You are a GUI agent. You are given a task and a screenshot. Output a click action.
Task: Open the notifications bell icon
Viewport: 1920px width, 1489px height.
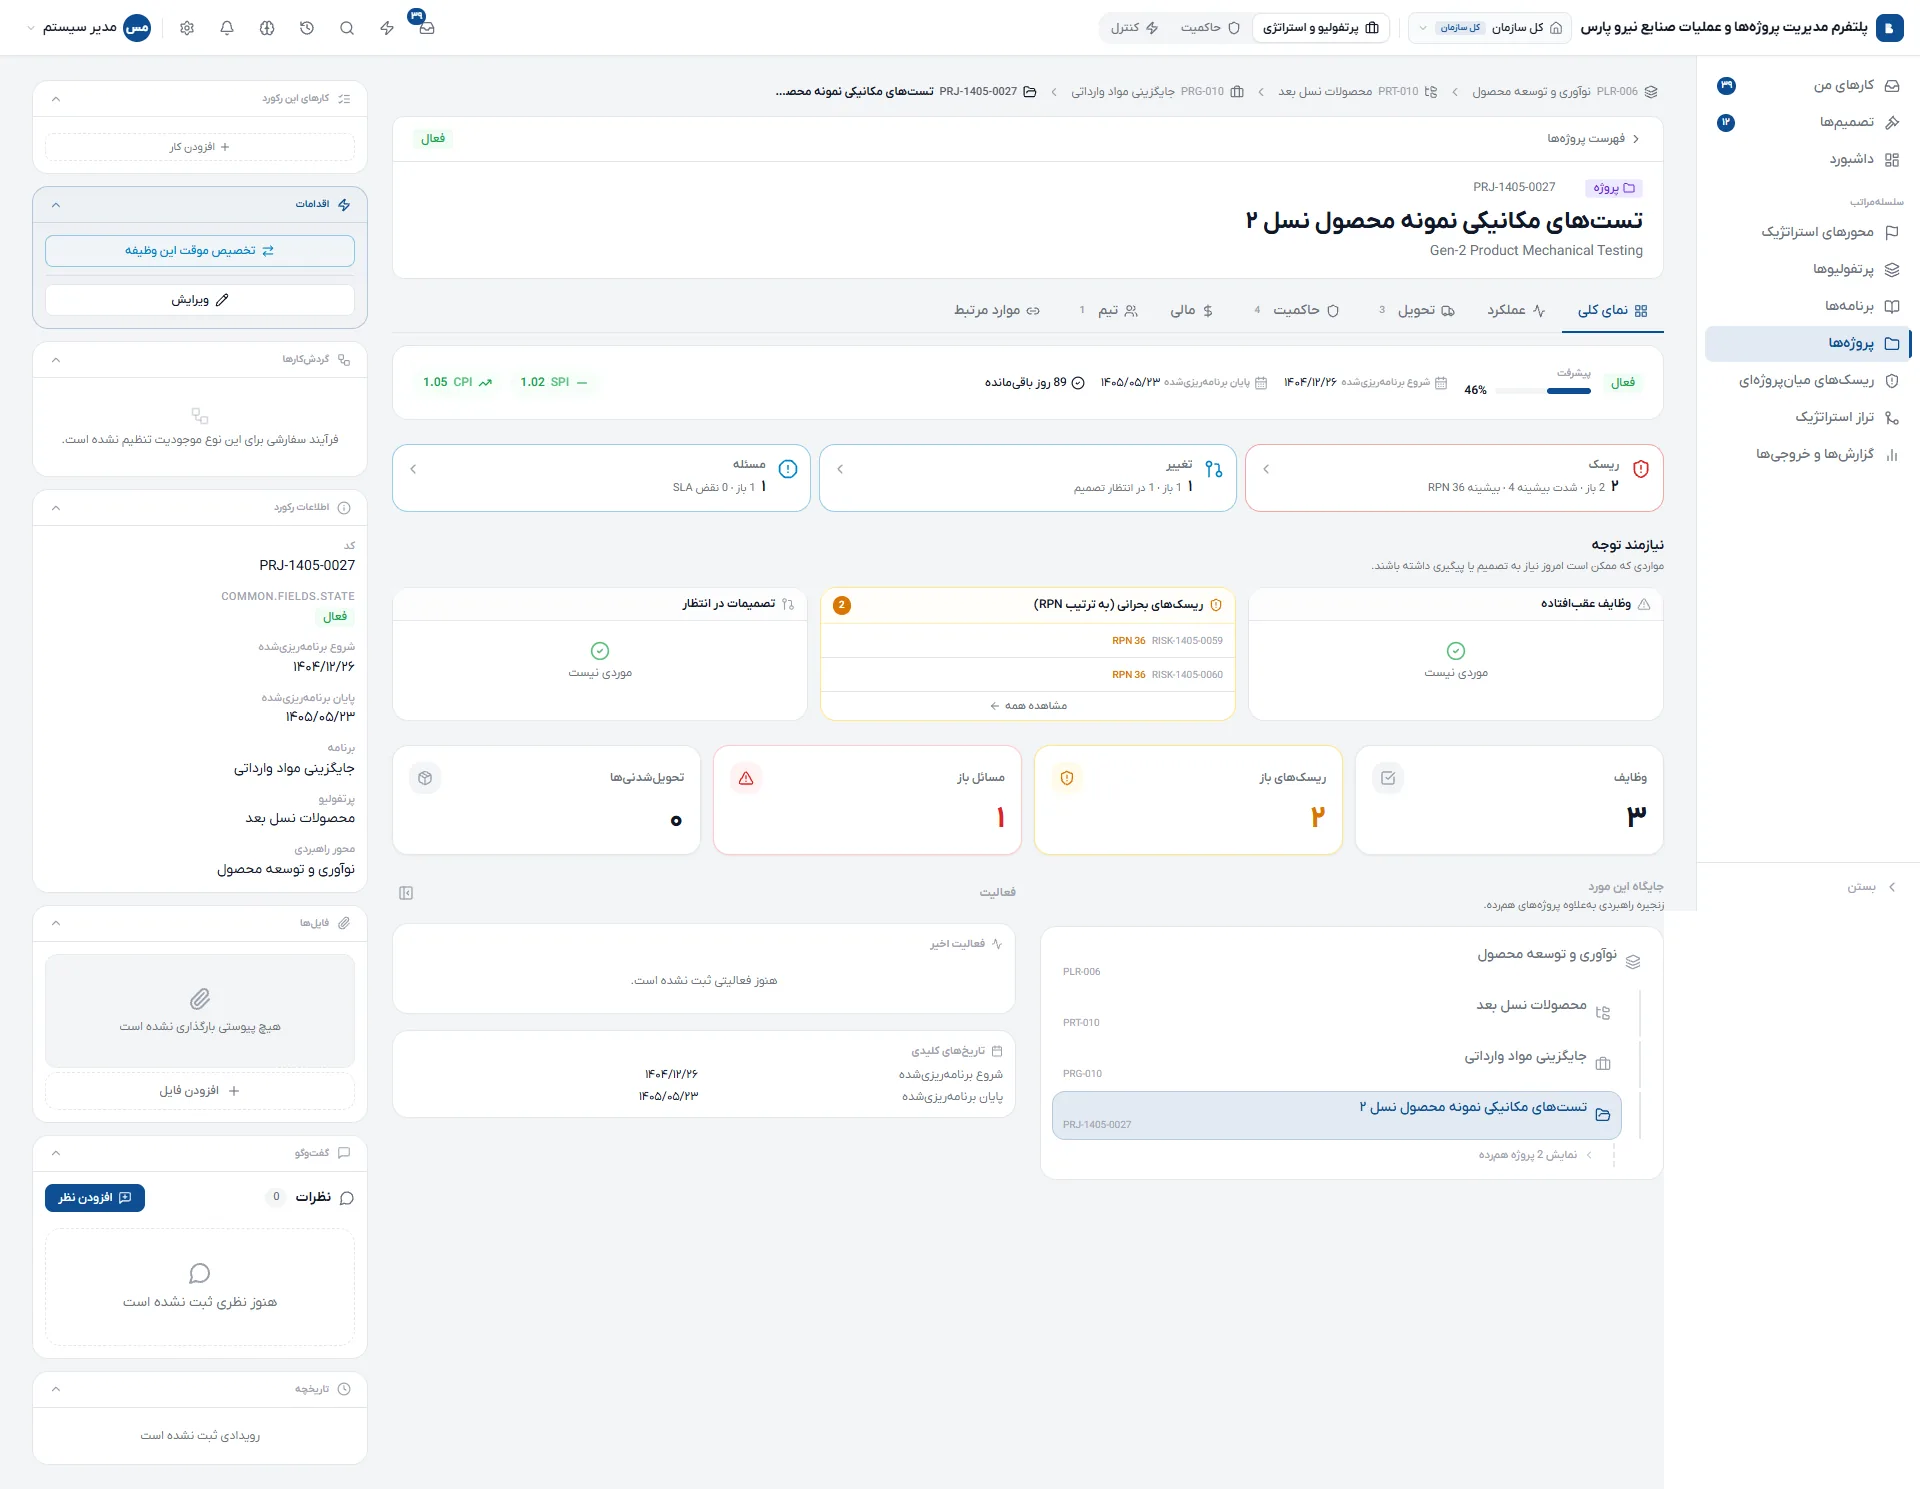pyautogui.click(x=227, y=28)
